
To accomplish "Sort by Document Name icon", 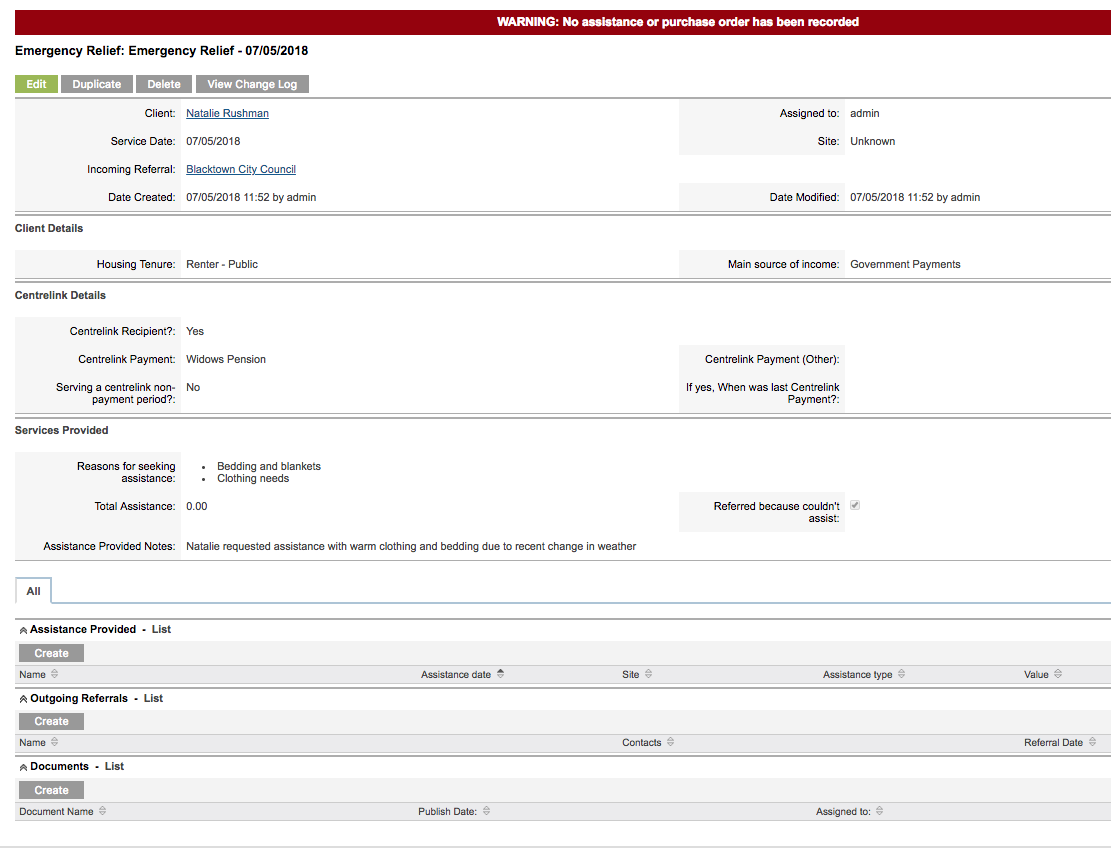I will coord(103,810).
